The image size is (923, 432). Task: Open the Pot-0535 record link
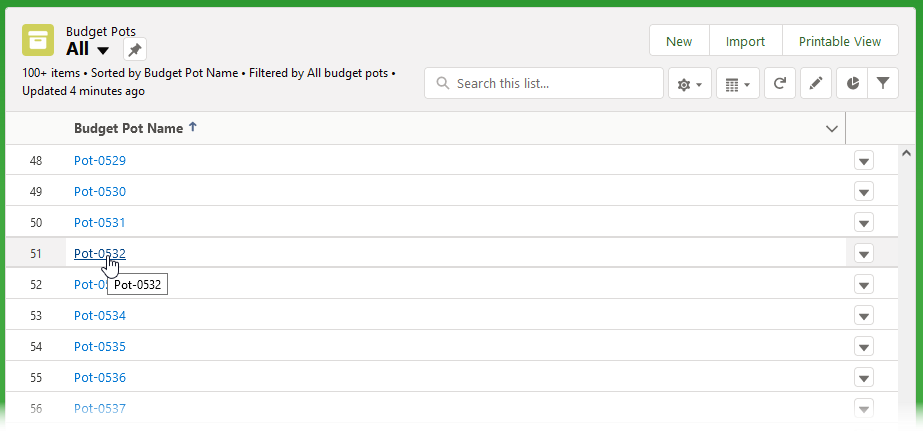point(100,347)
